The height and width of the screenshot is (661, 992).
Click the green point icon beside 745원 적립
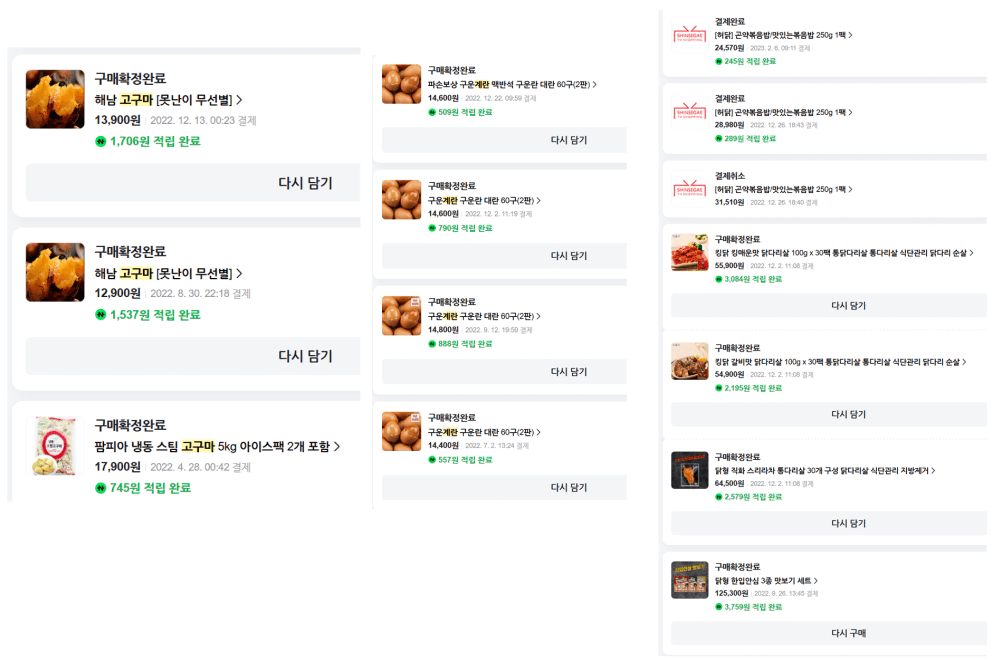pos(101,488)
